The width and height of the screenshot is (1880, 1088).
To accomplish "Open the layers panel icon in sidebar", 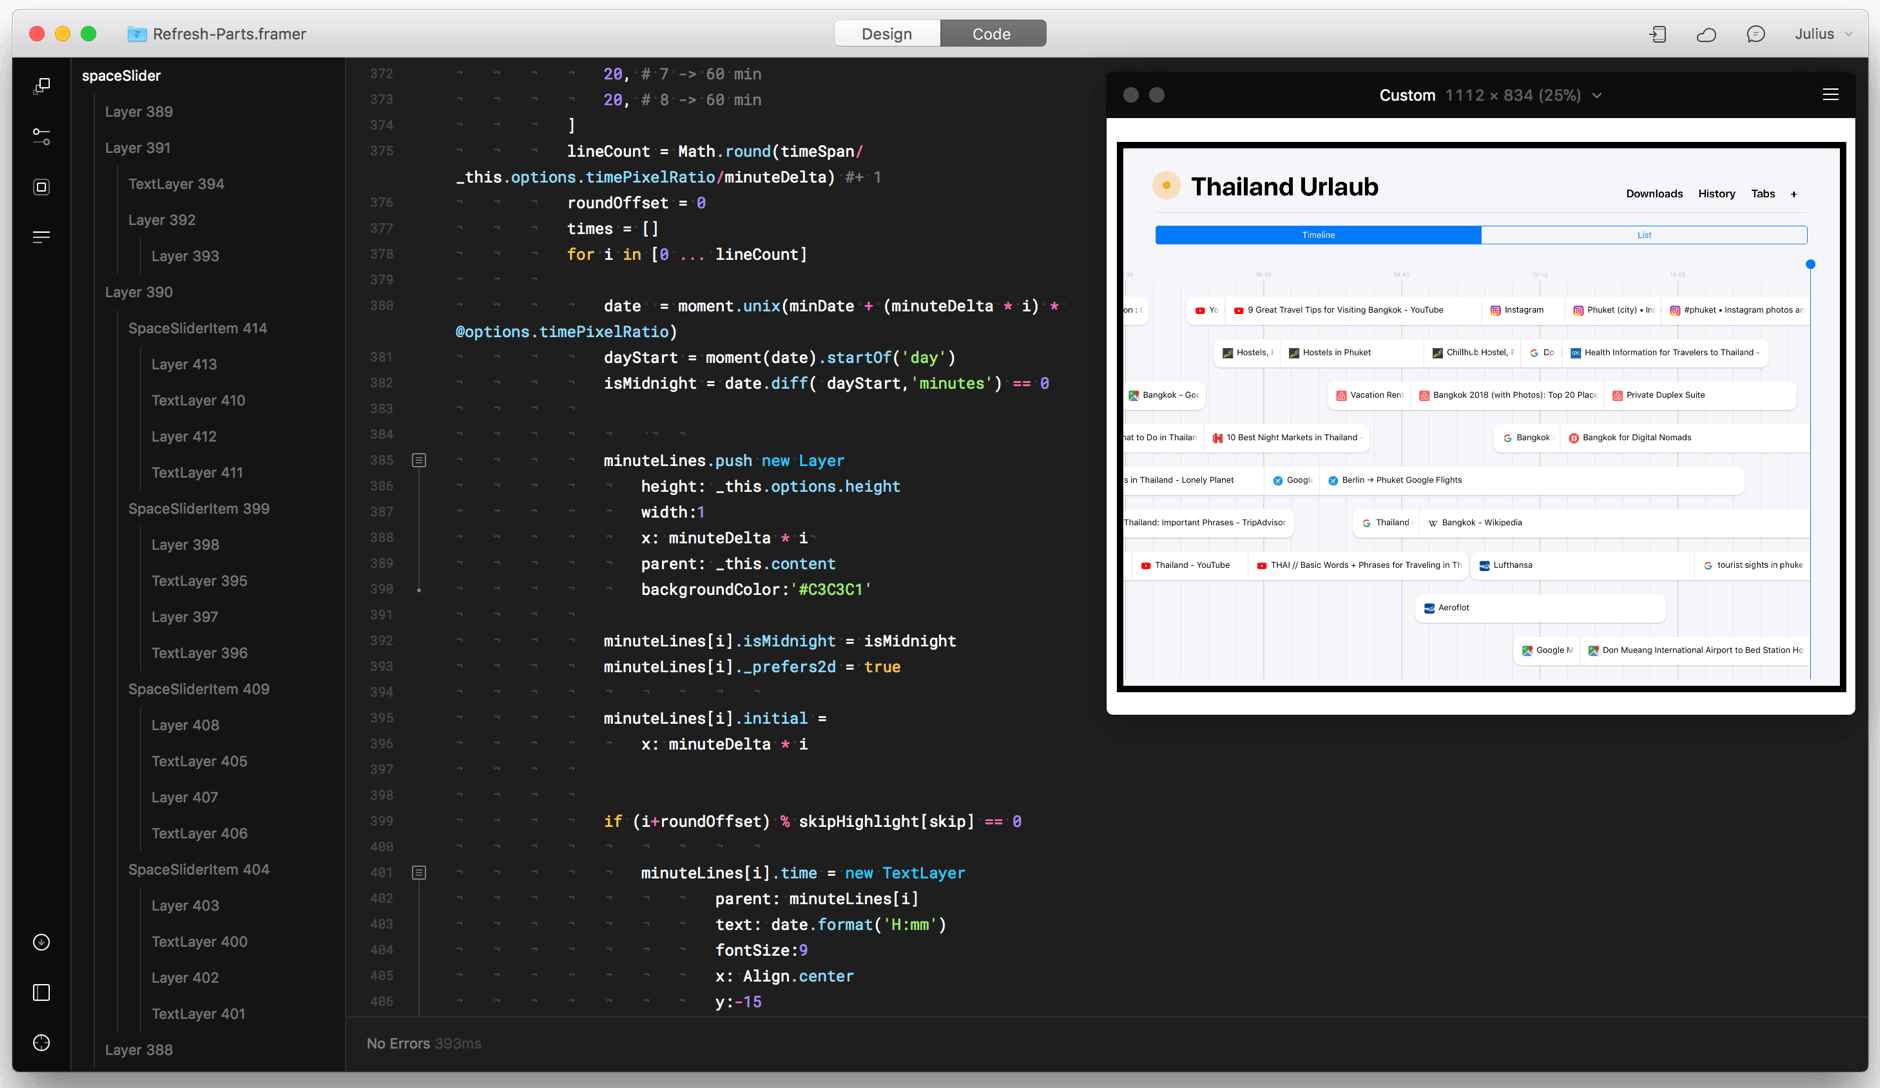I will [41, 86].
